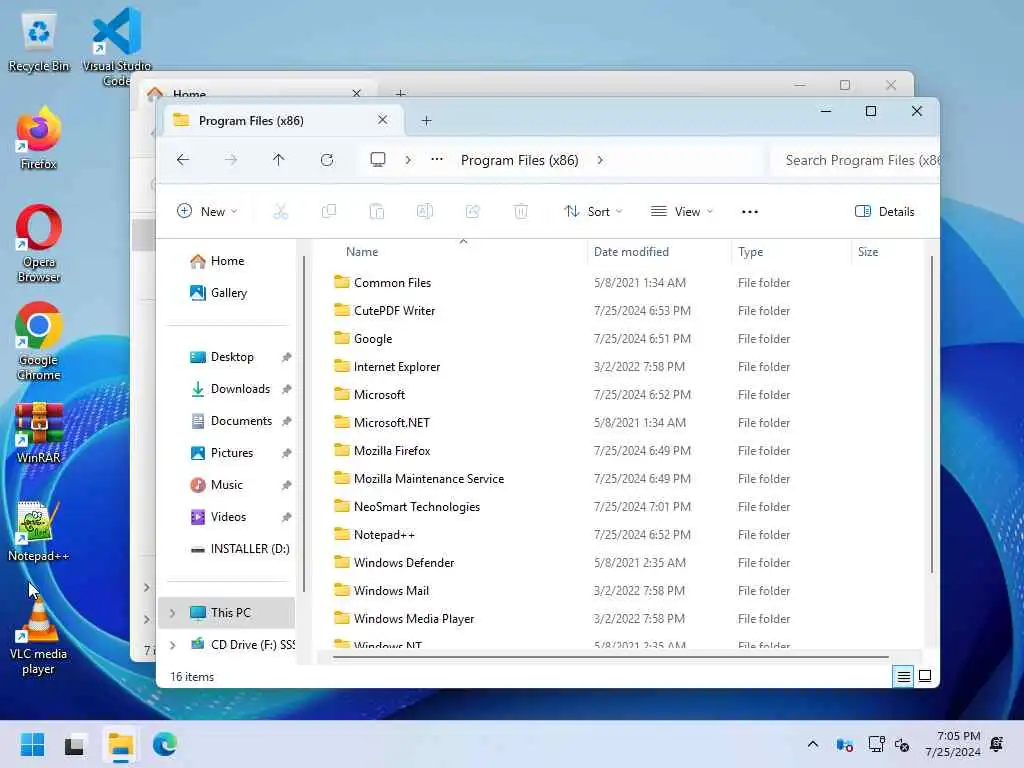The image size is (1024, 768).
Task: Select the Mozilla Maintenance Service folder
Action: [x=428, y=479]
